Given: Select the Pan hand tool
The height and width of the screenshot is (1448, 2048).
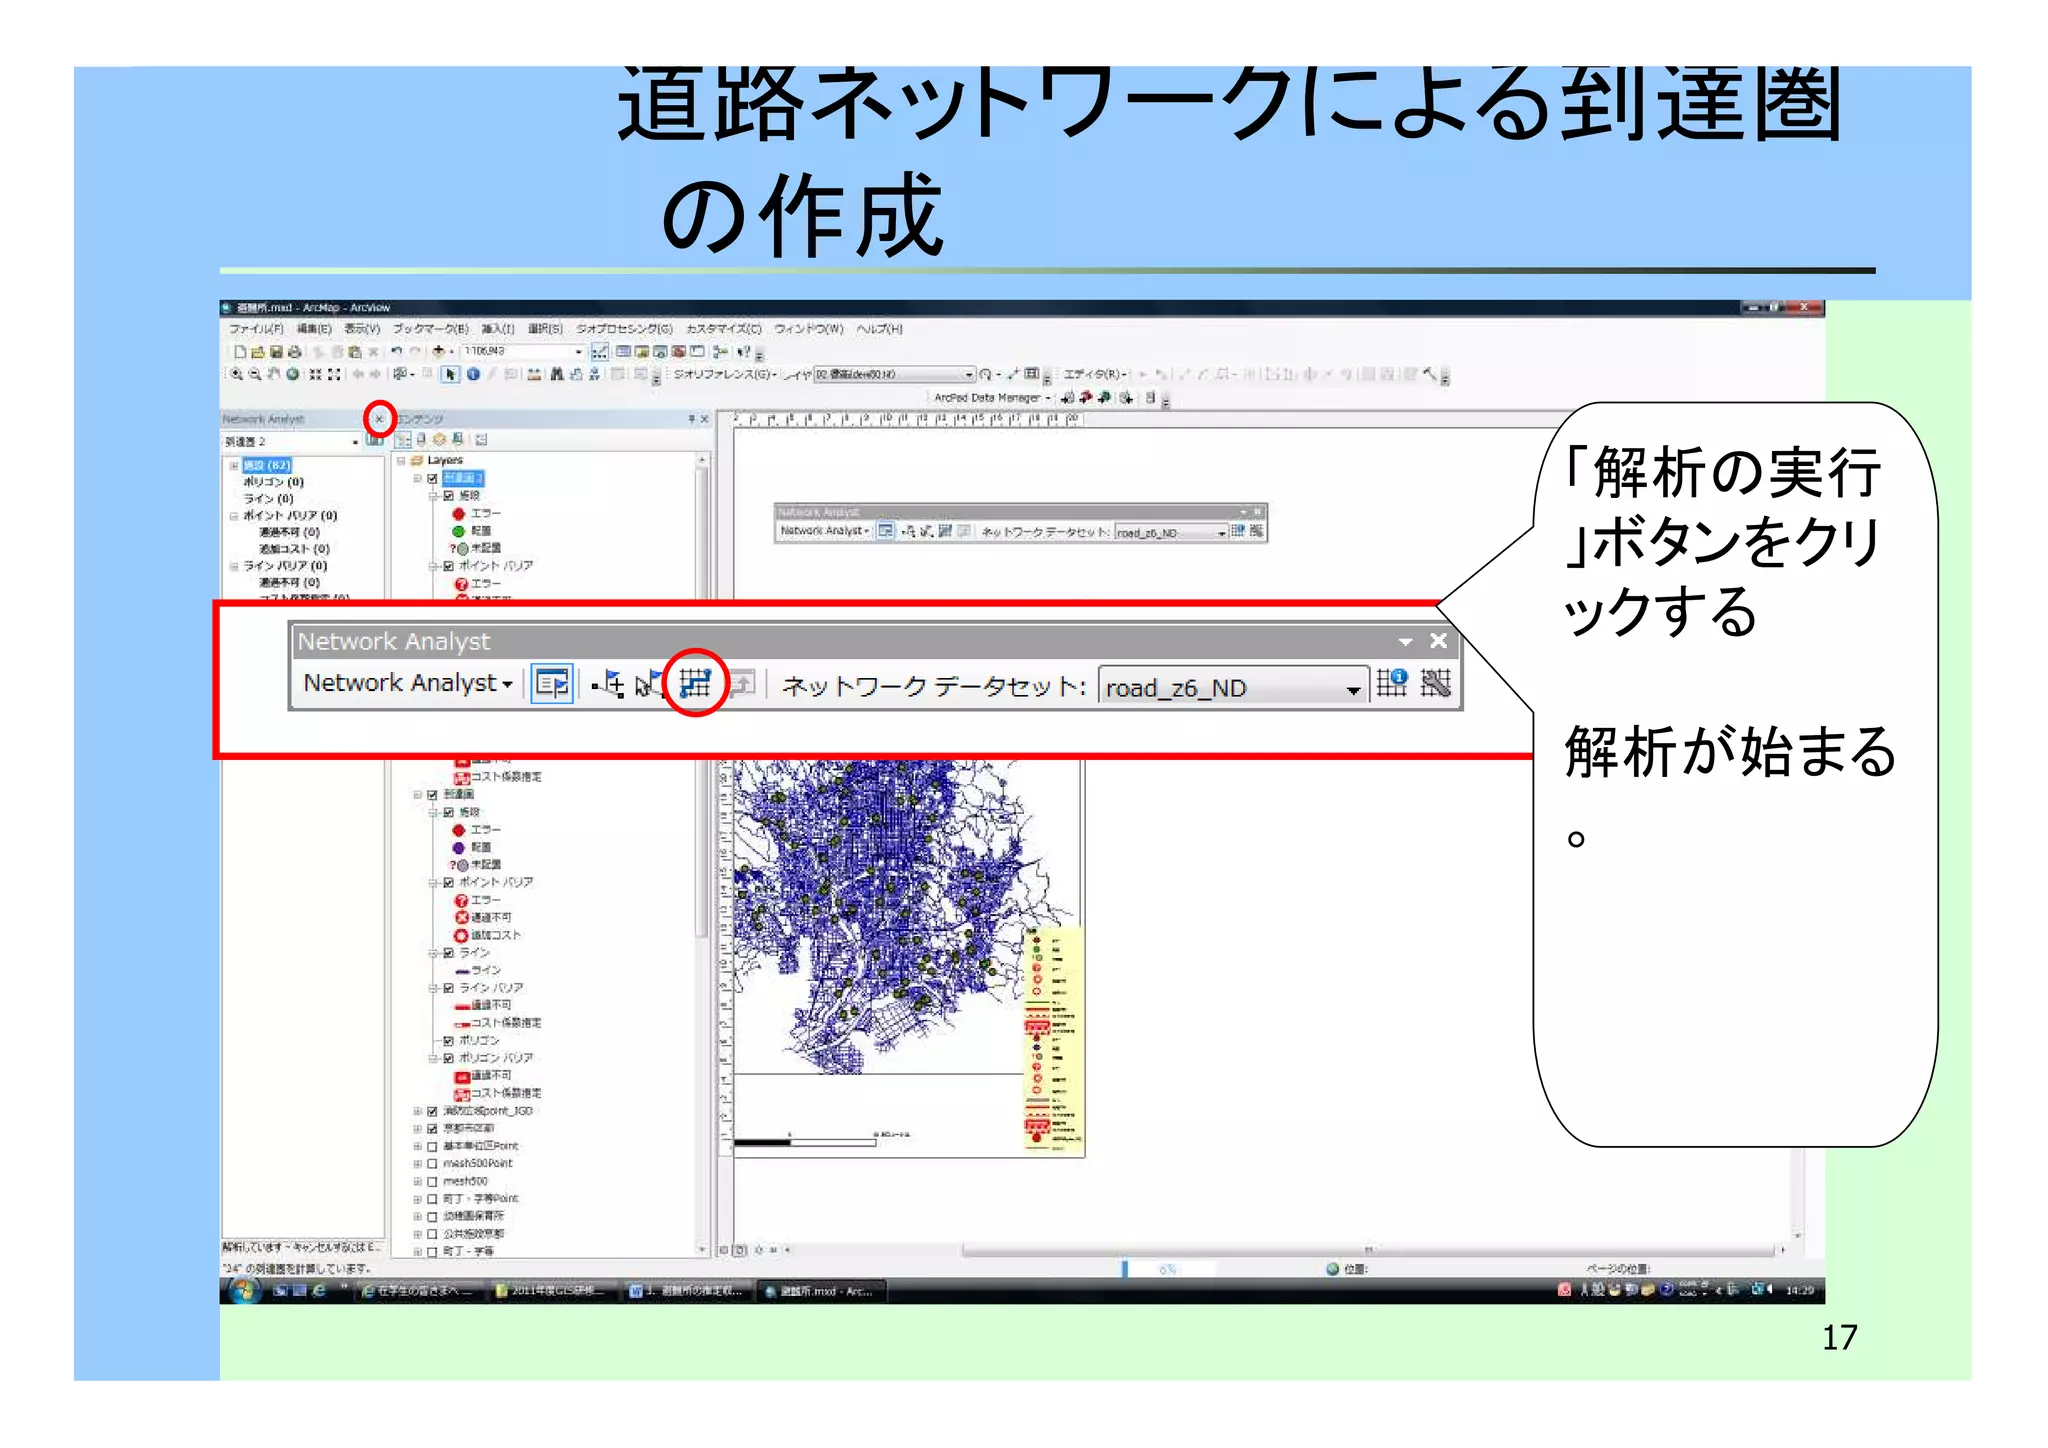Looking at the screenshot, I should (x=273, y=375).
